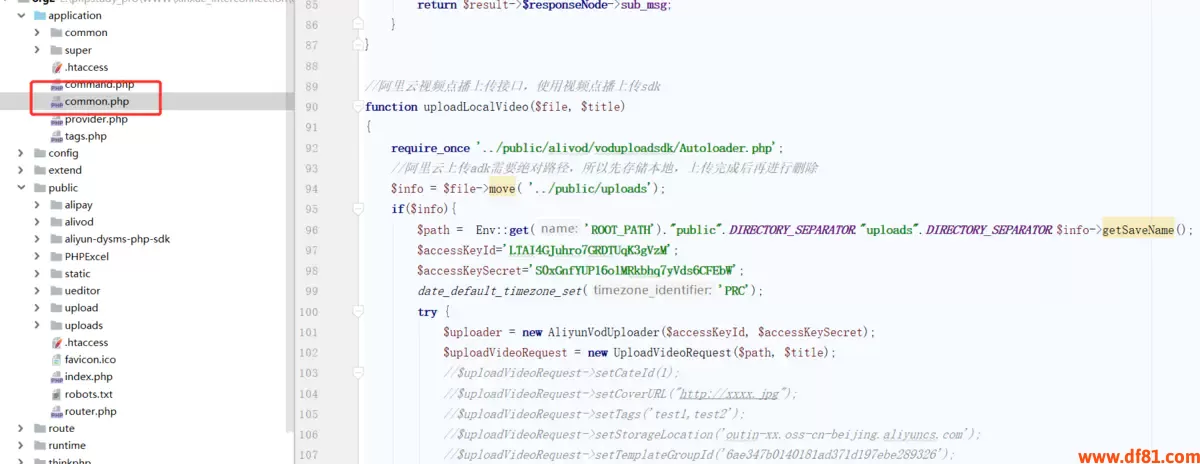Click the common.php file icon
This screenshot has height=464, width=1200.
pos(56,101)
